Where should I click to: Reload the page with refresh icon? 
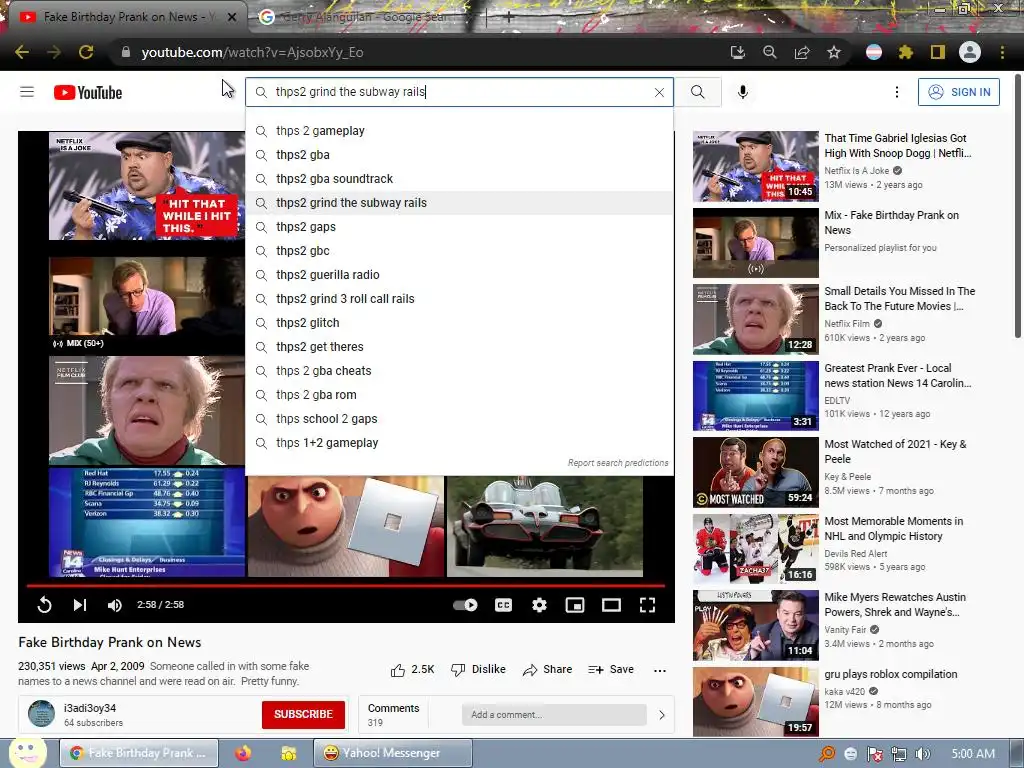click(x=86, y=52)
